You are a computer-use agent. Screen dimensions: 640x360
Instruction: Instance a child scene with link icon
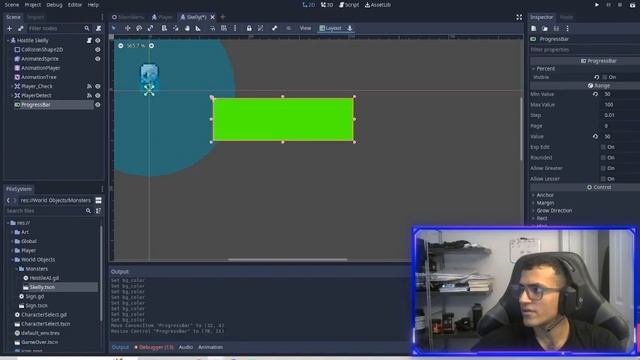[20, 29]
